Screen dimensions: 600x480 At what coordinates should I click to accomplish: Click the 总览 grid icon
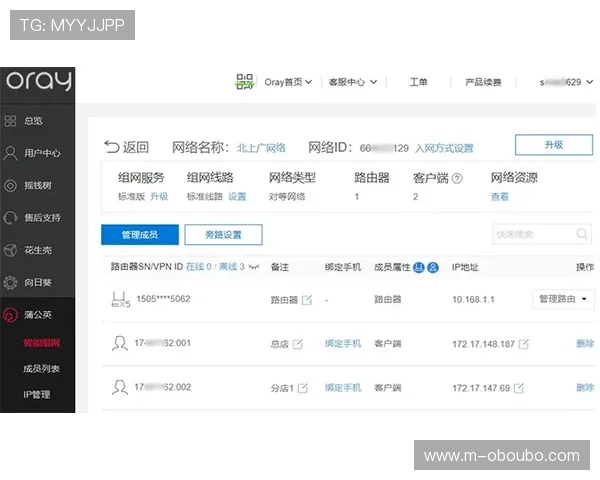tap(10, 121)
